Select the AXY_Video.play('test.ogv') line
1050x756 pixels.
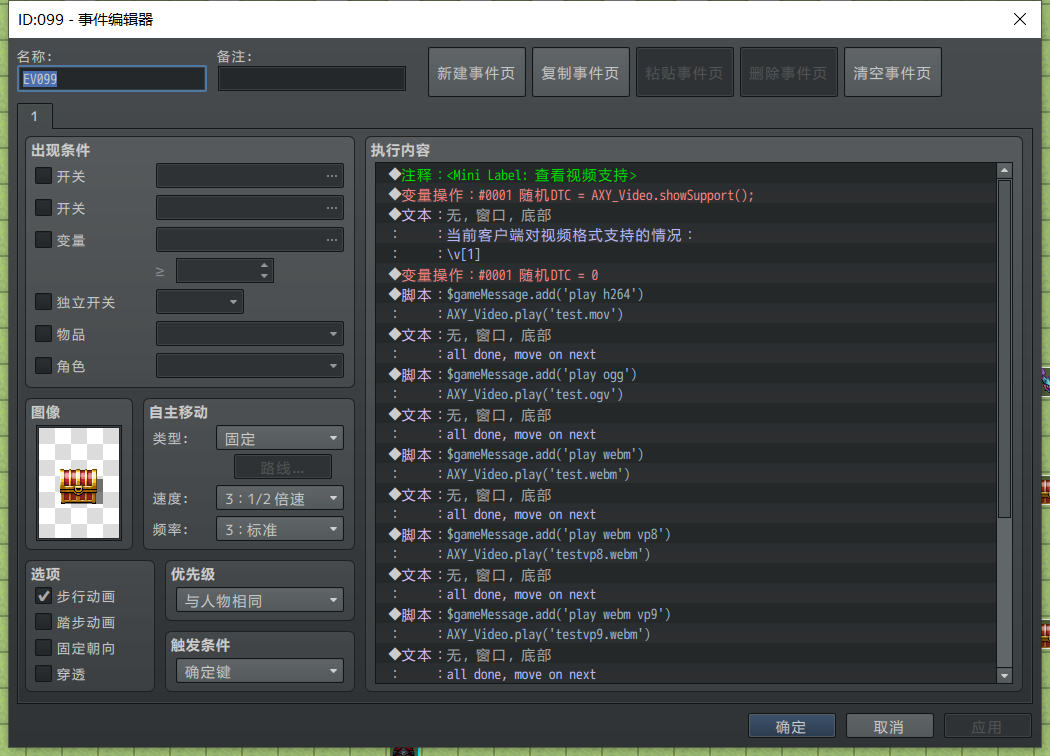[686, 394]
